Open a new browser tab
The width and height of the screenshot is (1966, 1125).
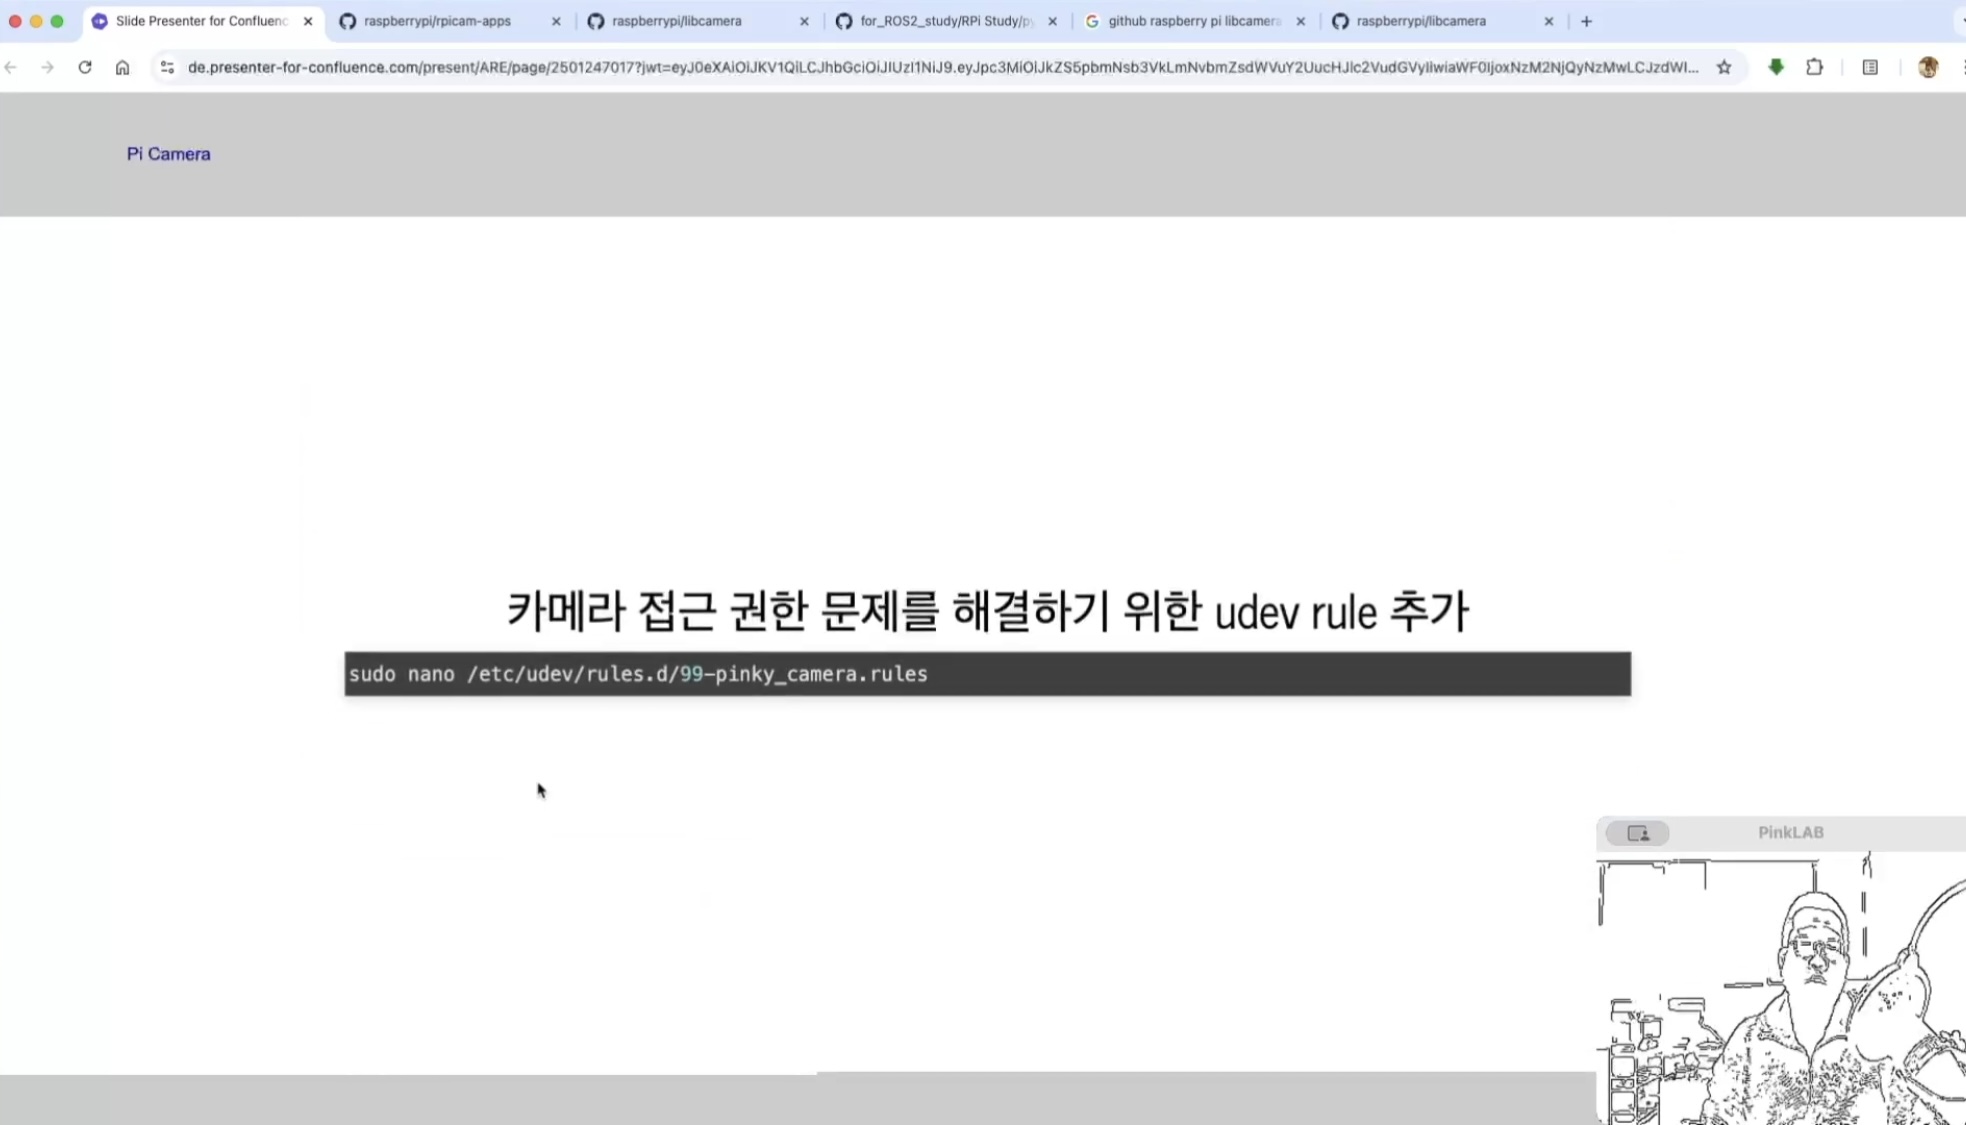pyautogui.click(x=1586, y=21)
